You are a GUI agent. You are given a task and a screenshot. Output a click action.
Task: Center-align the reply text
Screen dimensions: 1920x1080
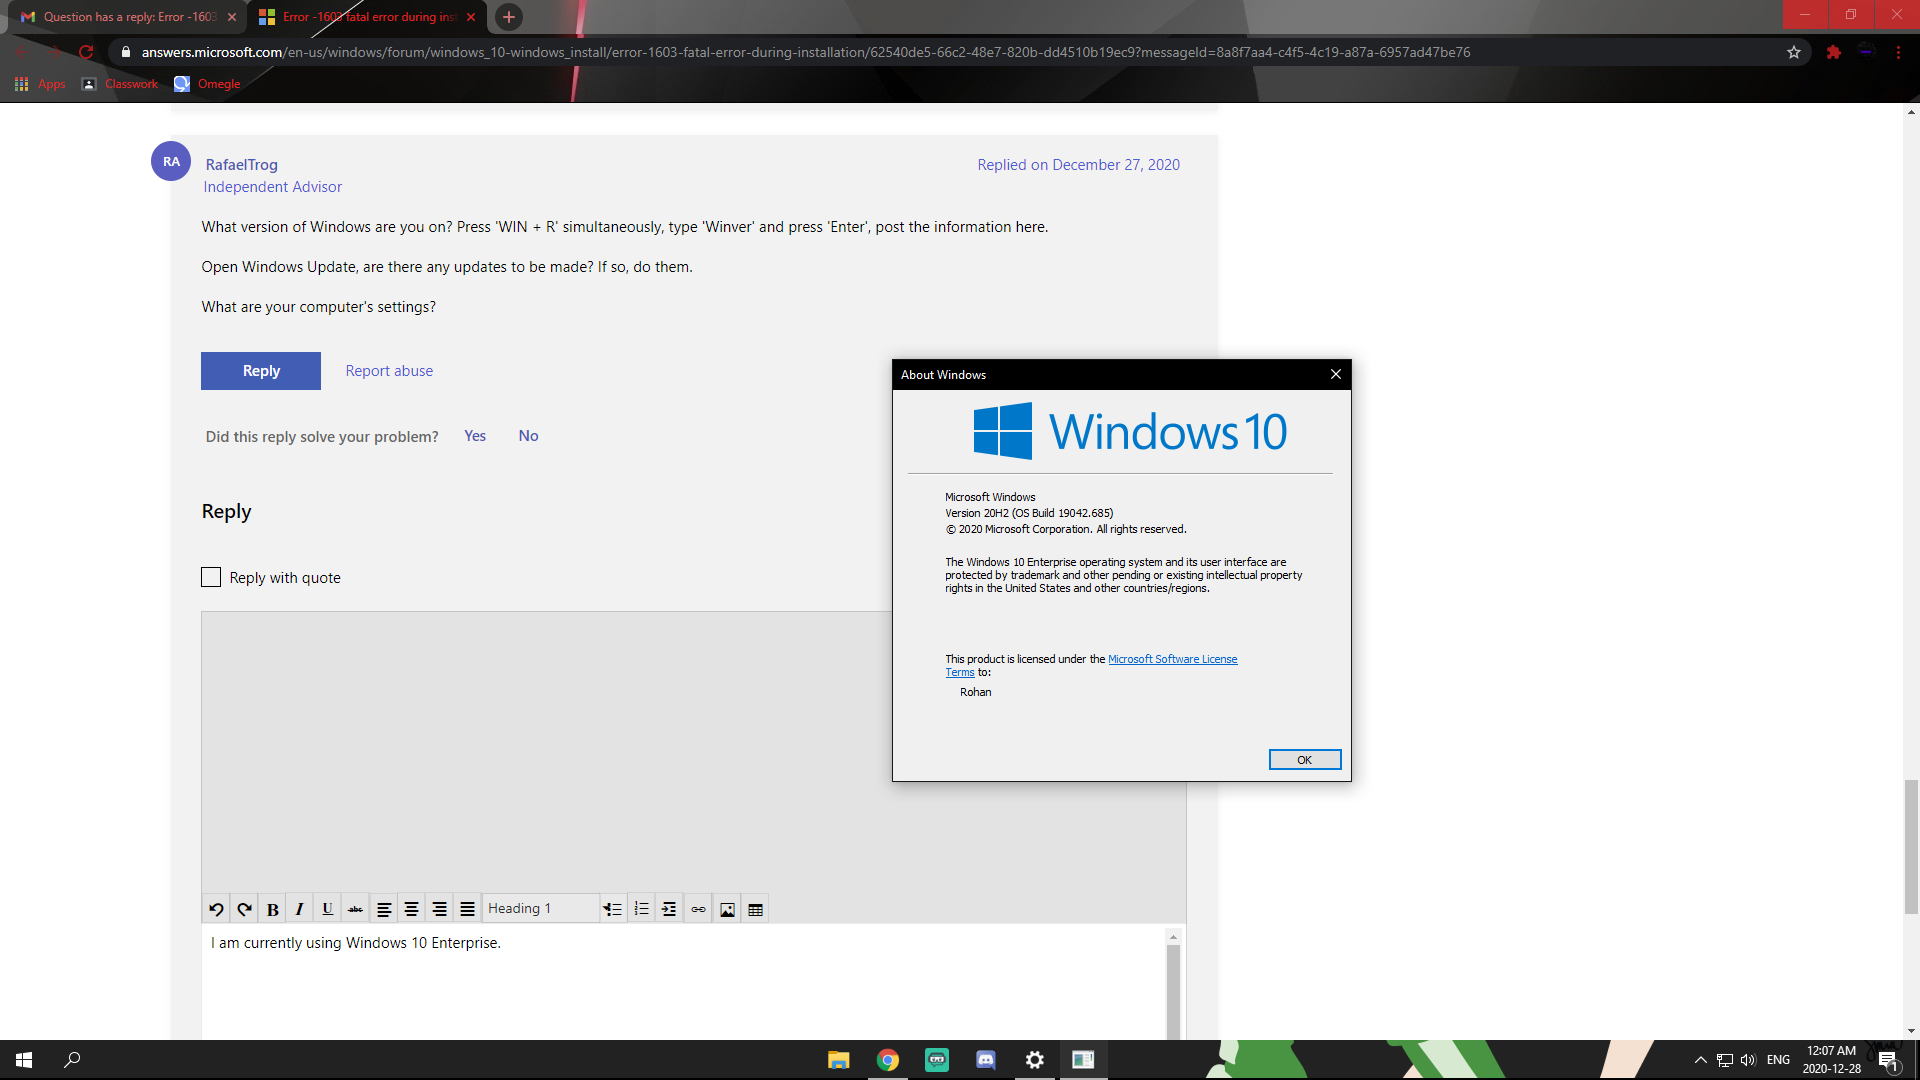tap(411, 909)
